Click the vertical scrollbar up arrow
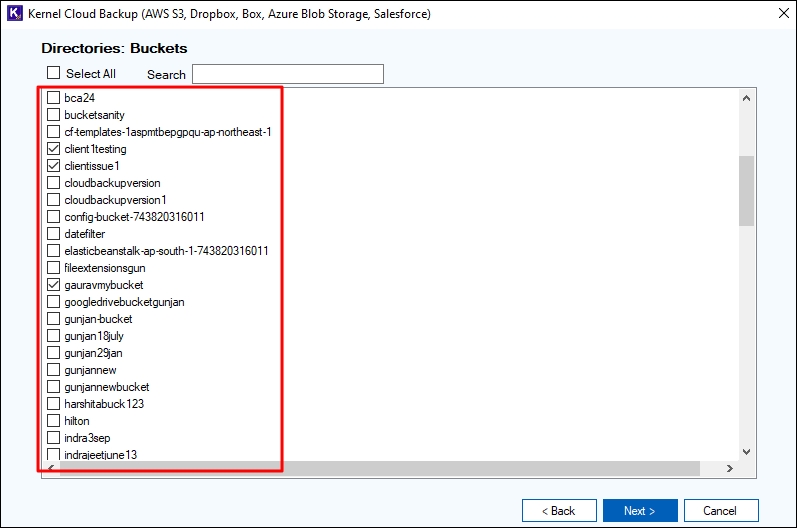The height and width of the screenshot is (528, 797). click(746, 98)
